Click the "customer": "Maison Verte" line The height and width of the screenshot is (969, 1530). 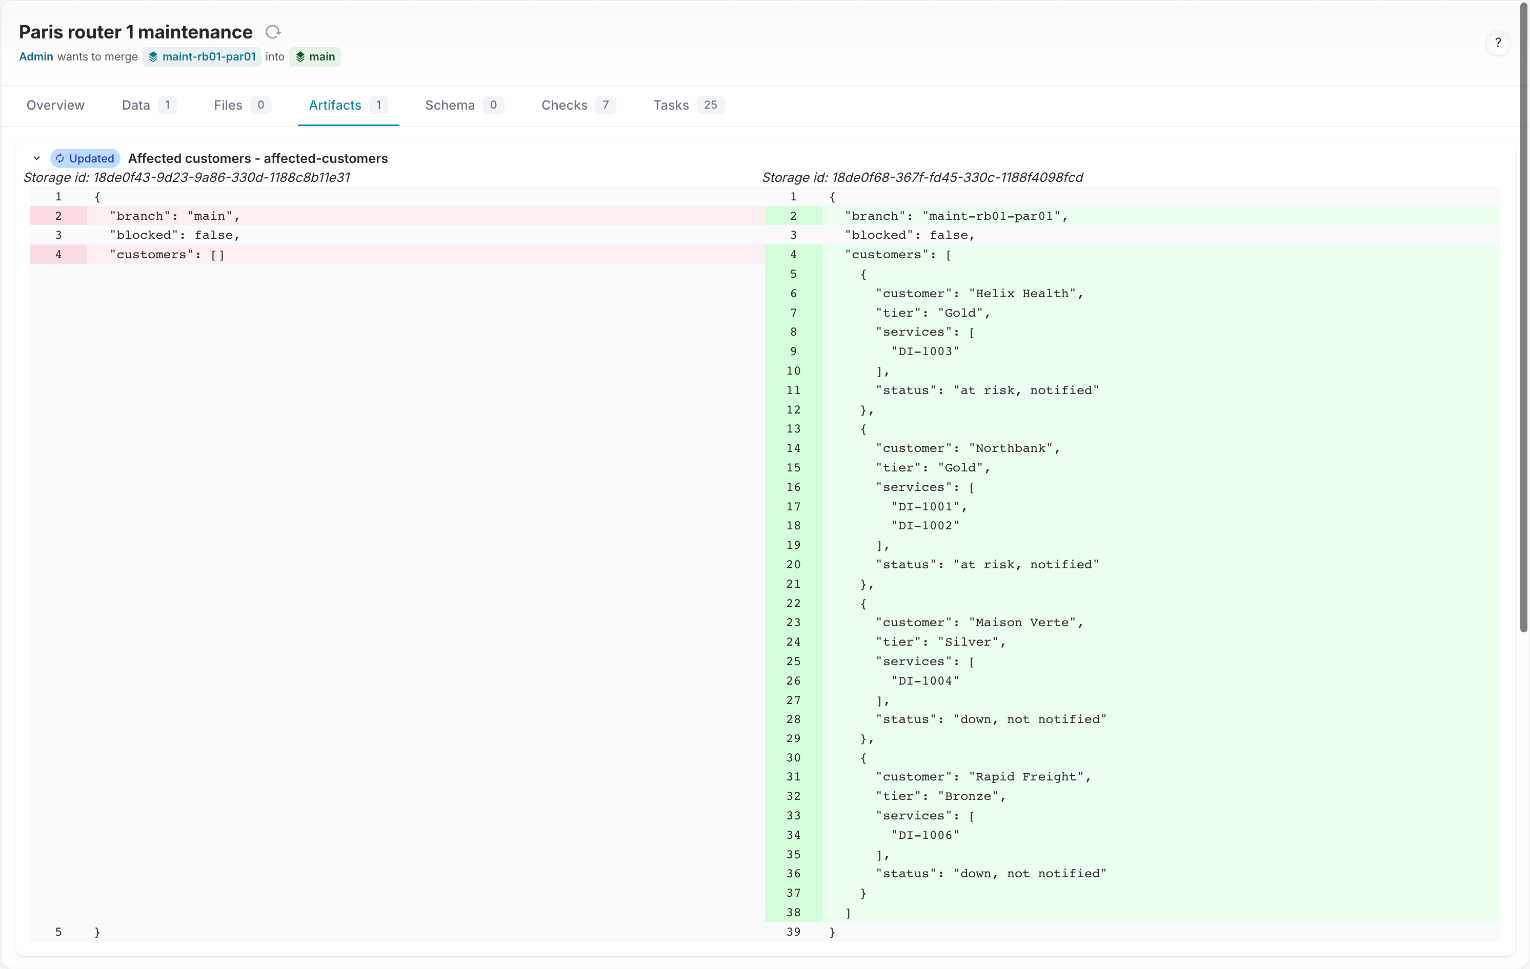pos(1132,623)
